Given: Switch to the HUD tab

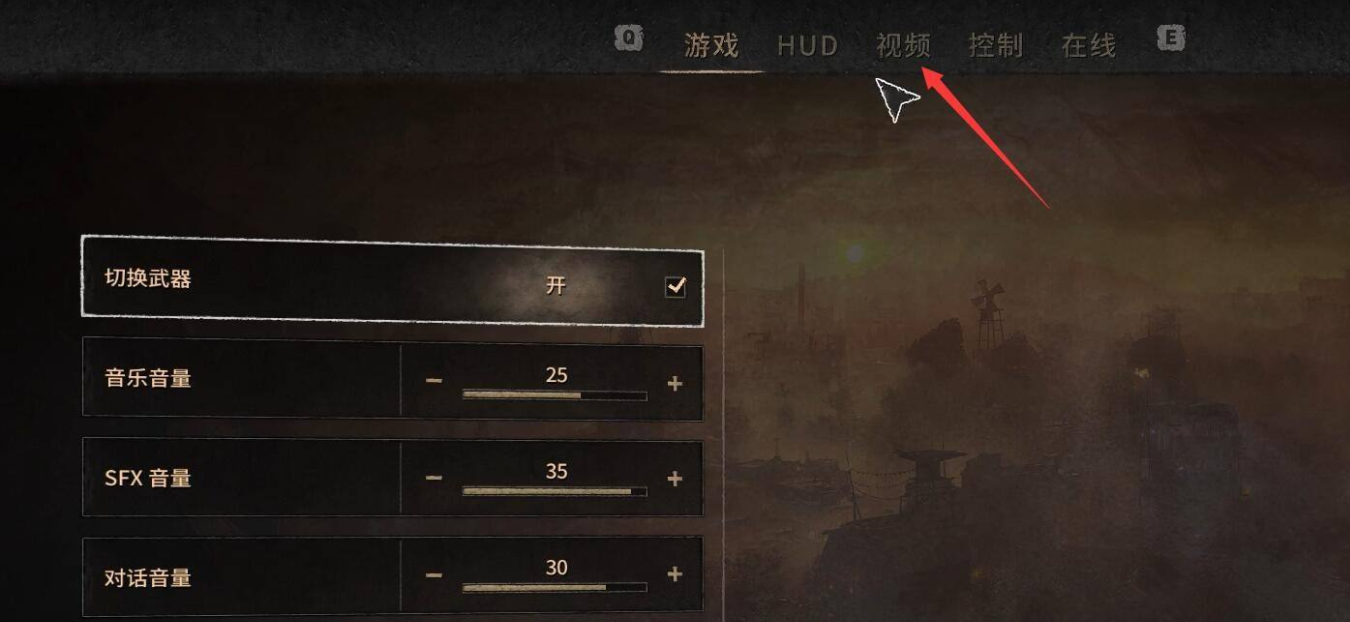Looking at the screenshot, I should click(x=807, y=46).
